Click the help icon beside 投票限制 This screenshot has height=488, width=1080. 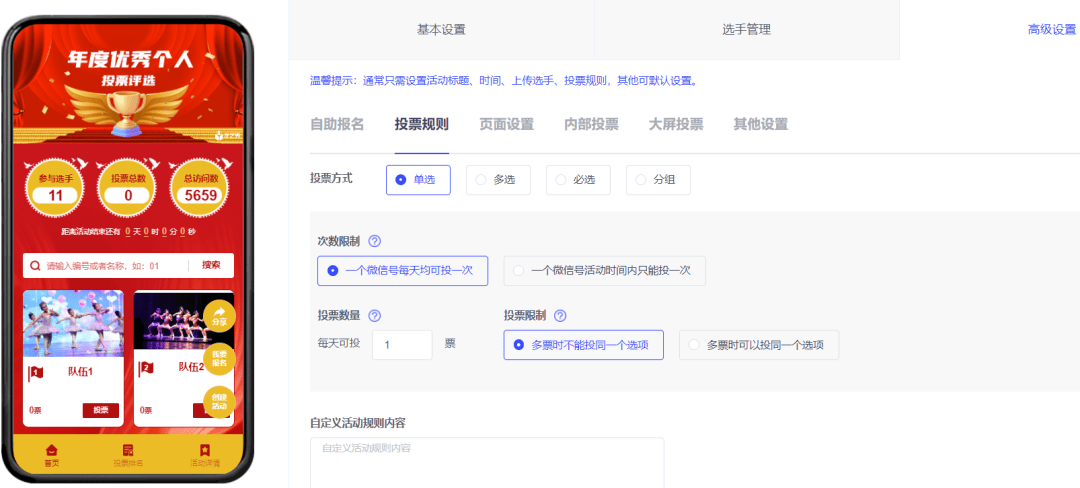pyautogui.click(x=560, y=316)
